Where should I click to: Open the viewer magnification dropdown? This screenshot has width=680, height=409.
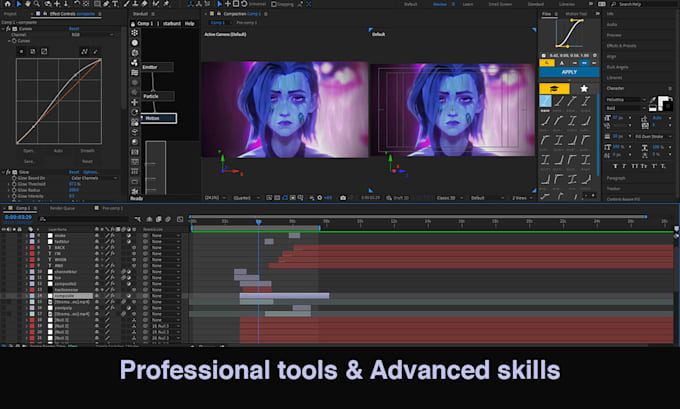click(215, 198)
